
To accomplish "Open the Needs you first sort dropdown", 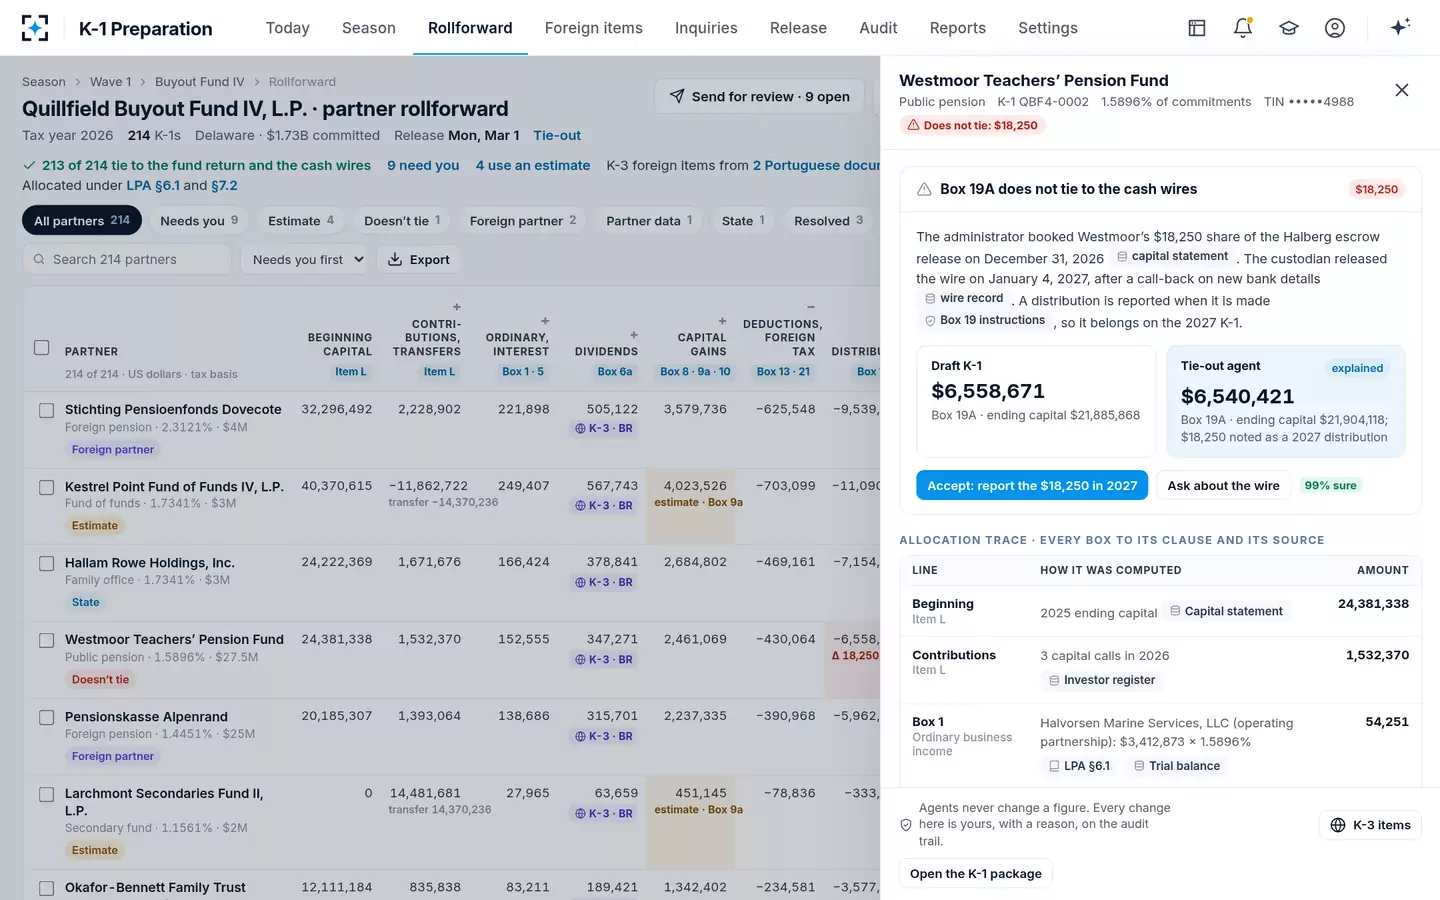I will pos(305,260).
